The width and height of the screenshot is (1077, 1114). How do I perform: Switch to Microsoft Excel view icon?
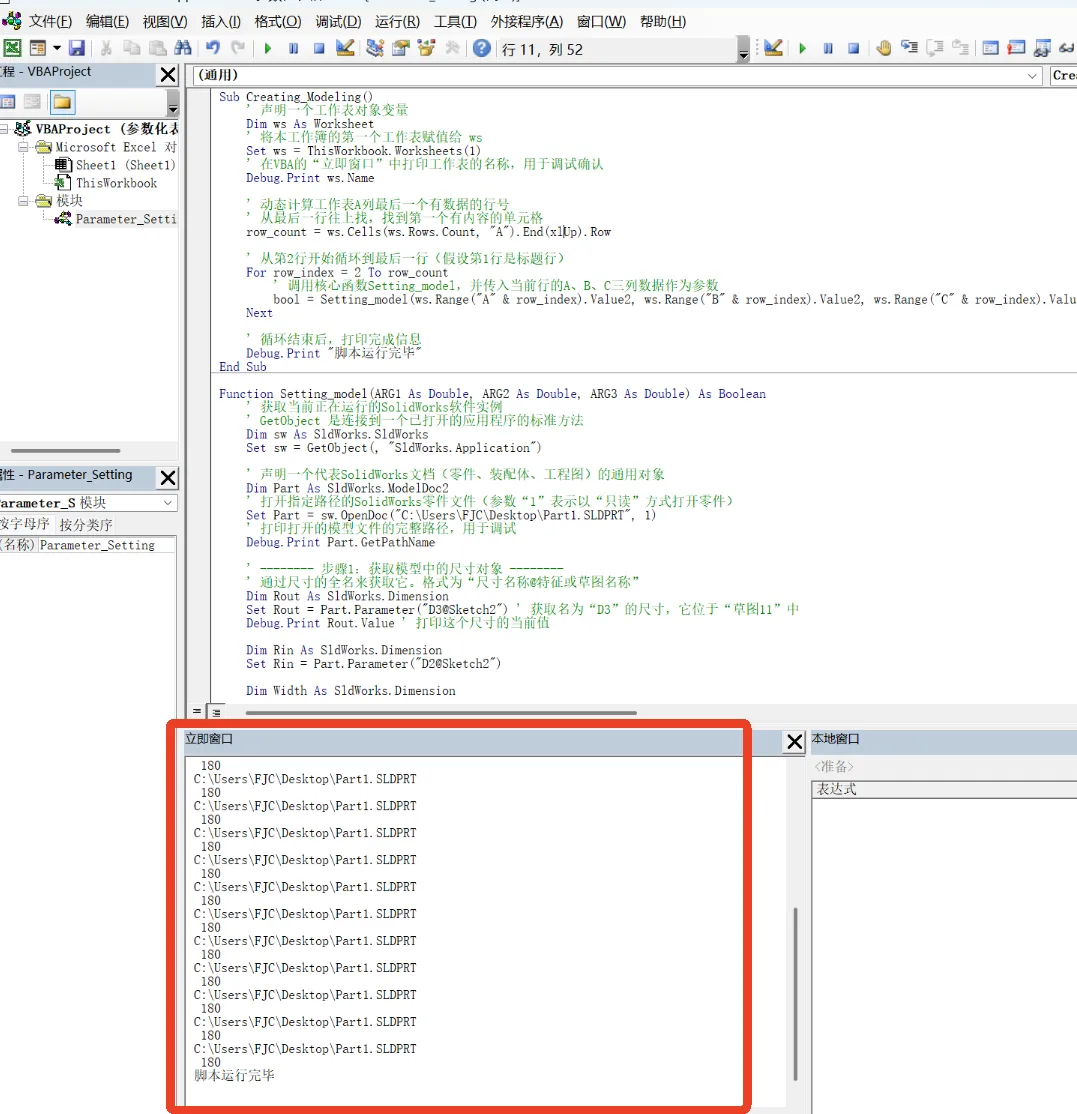click(12, 48)
